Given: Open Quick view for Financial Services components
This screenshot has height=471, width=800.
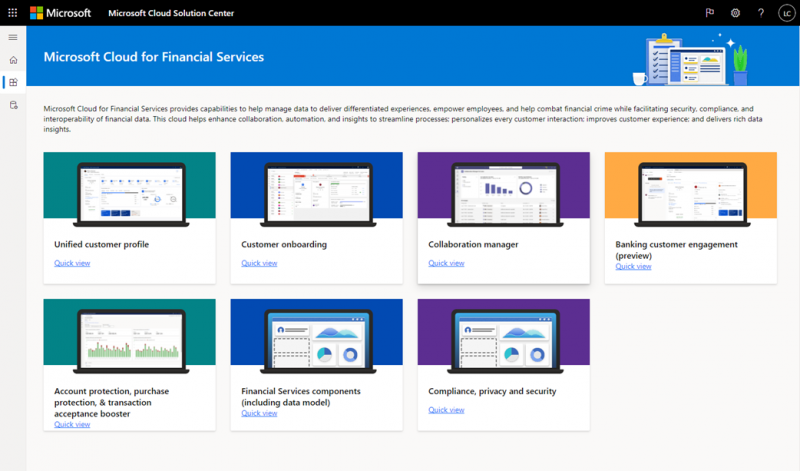Looking at the screenshot, I should coord(259,413).
